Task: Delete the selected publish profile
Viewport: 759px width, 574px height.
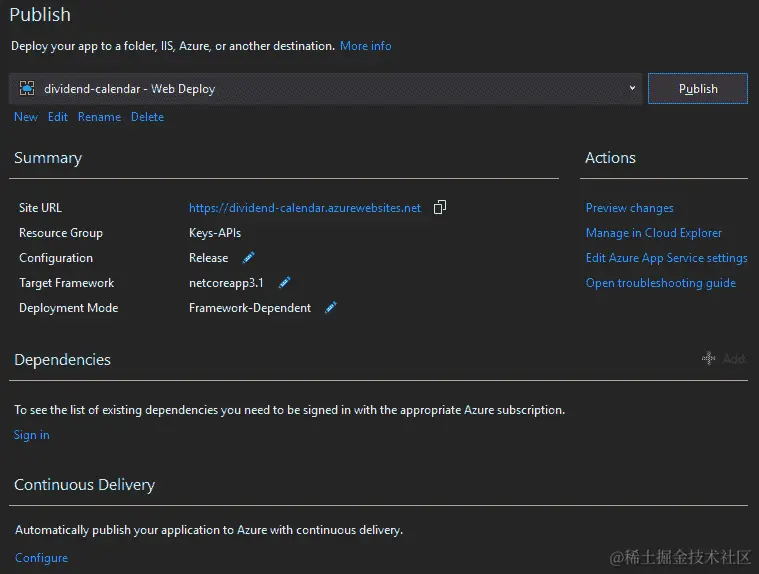Action: click(x=147, y=117)
